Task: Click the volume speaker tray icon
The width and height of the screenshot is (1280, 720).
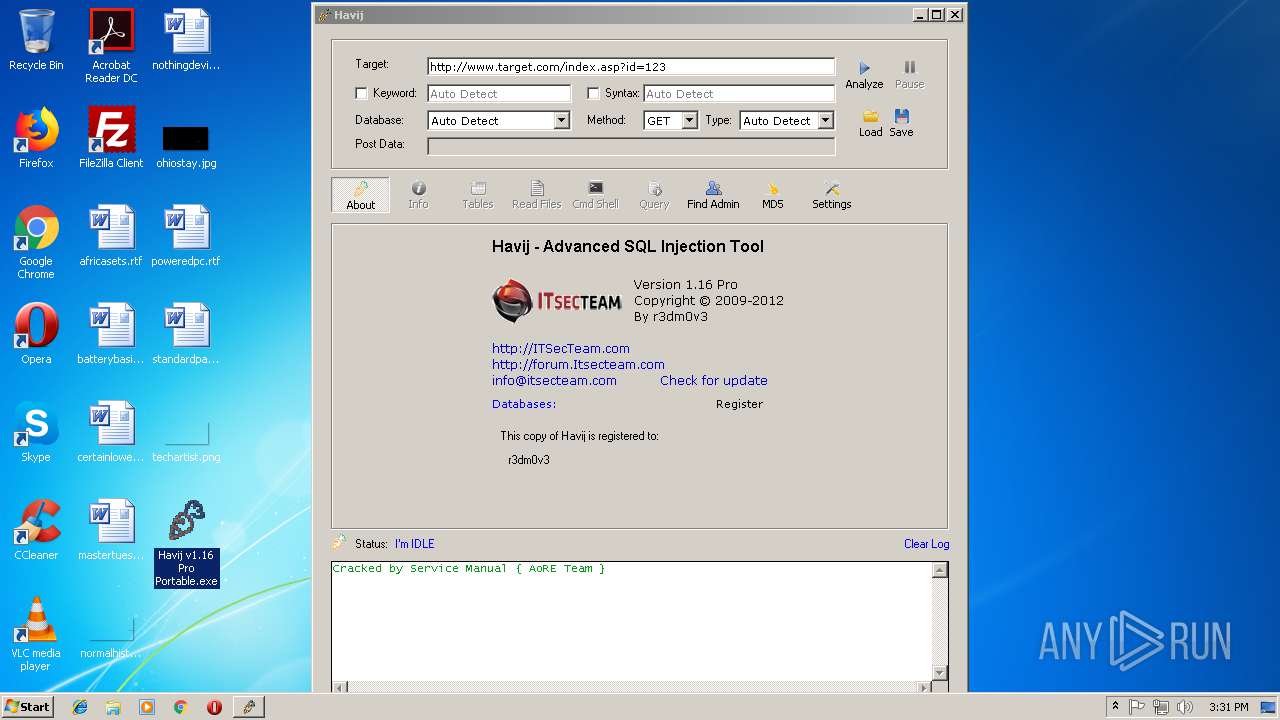Action: [x=1185, y=707]
